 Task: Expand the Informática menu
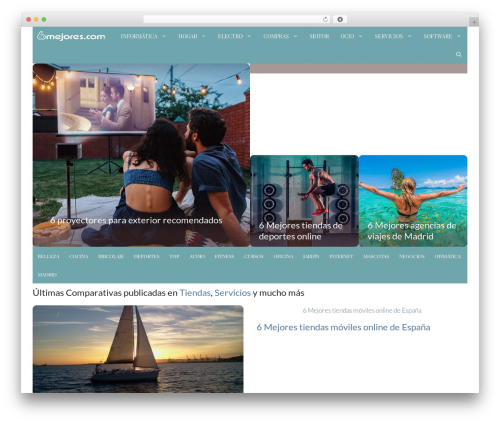[x=143, y=36]
